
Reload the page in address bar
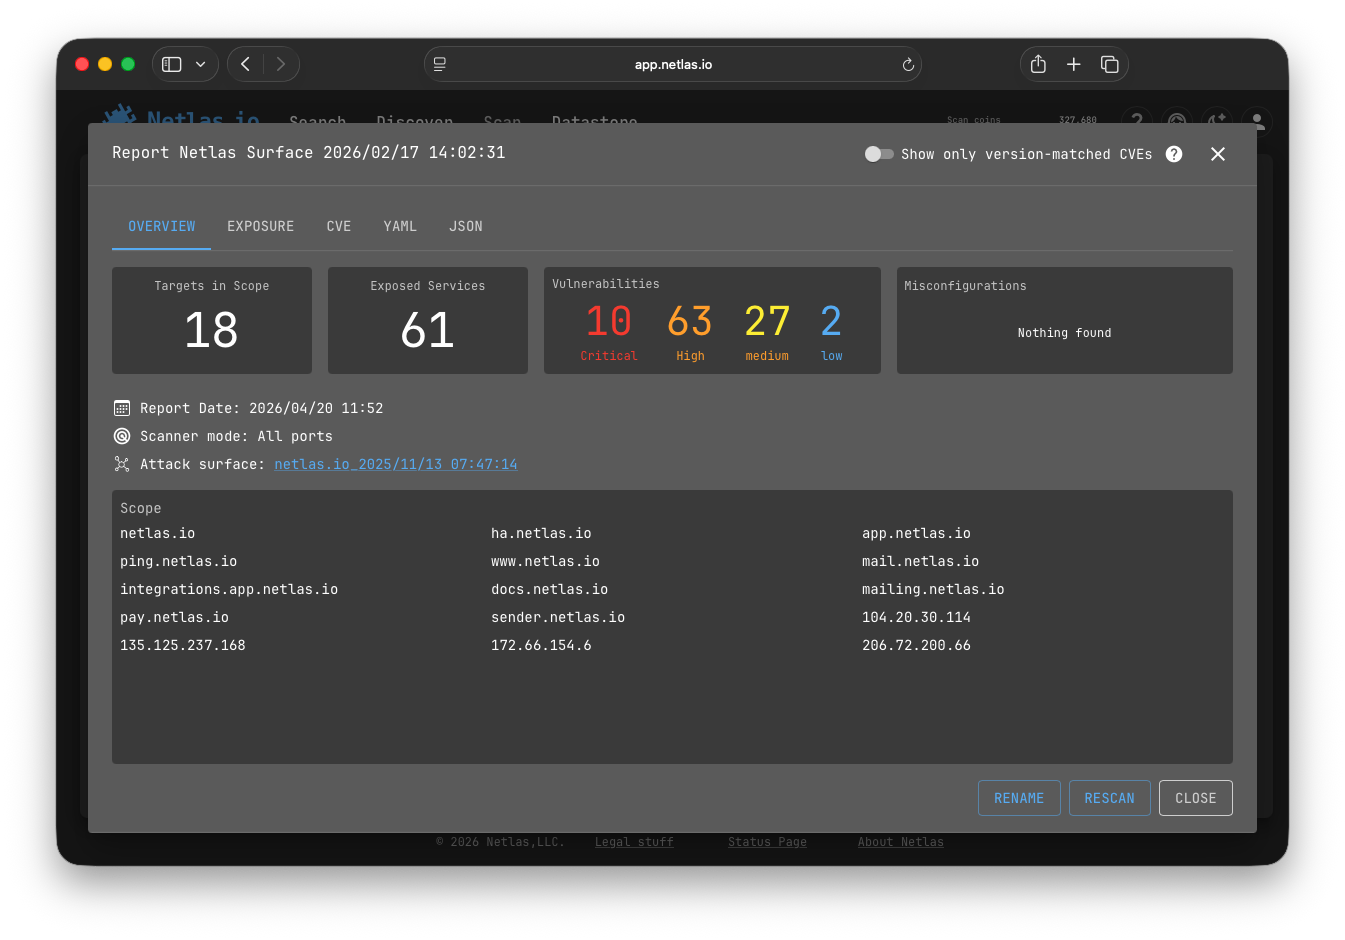(908, 65)
